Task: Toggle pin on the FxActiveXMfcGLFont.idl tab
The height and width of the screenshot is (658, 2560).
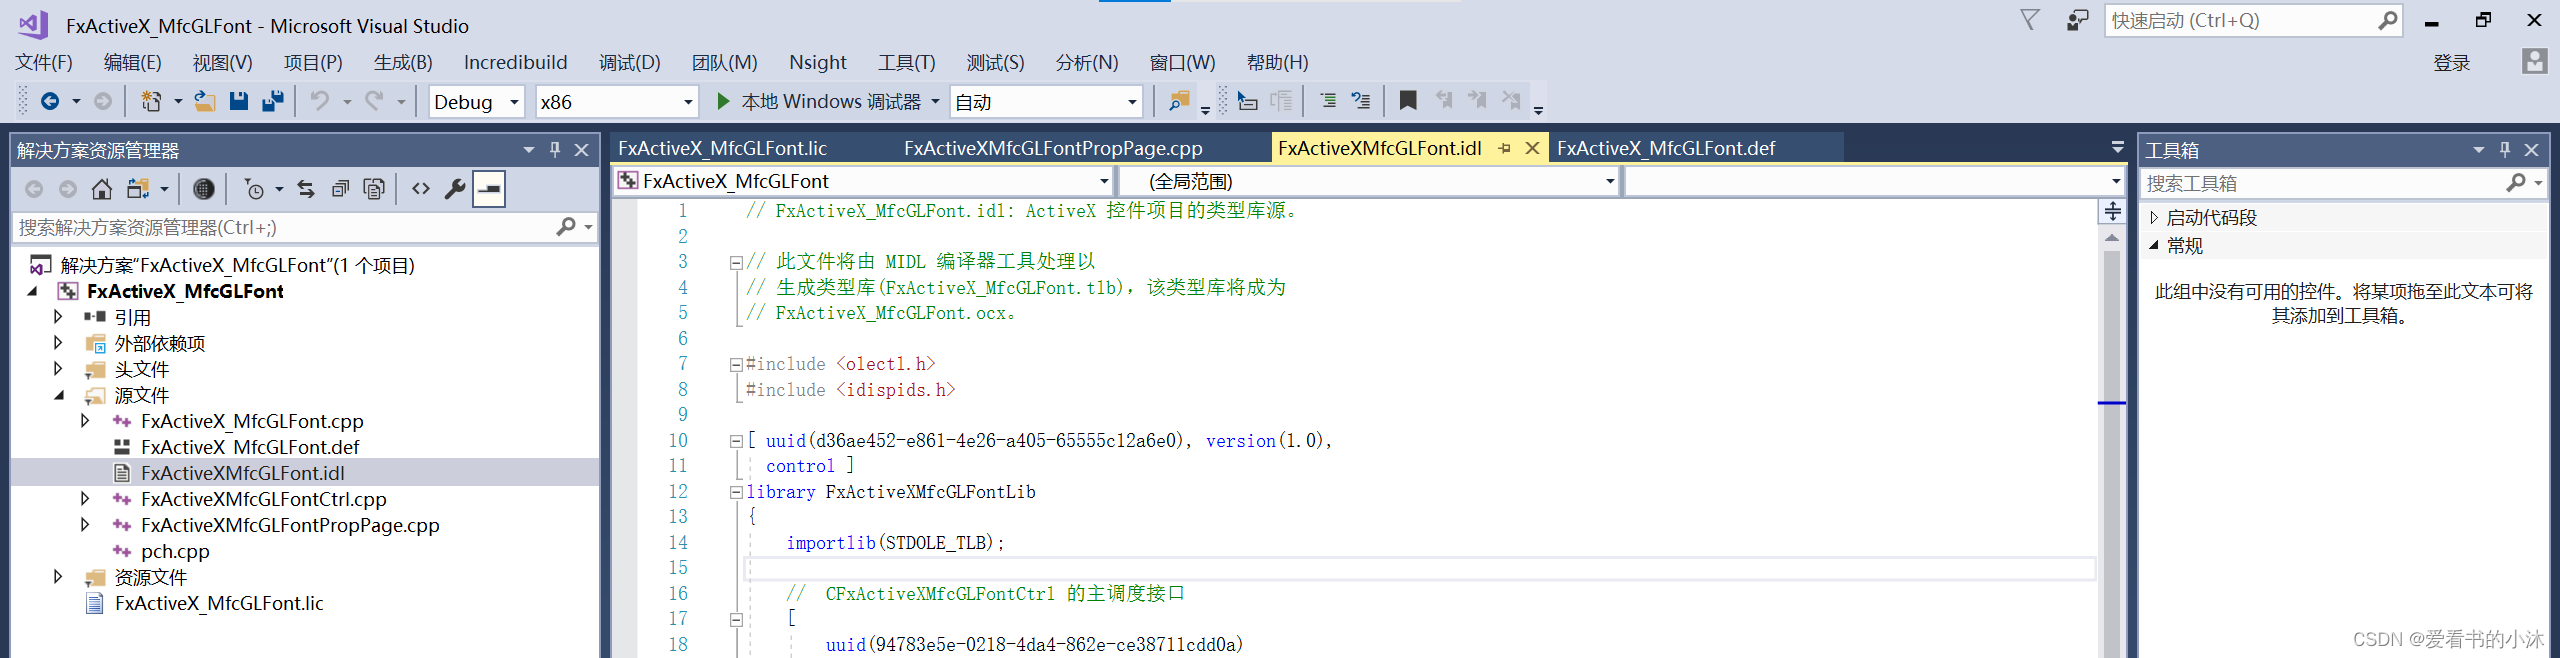Action: coord(1505,148)
